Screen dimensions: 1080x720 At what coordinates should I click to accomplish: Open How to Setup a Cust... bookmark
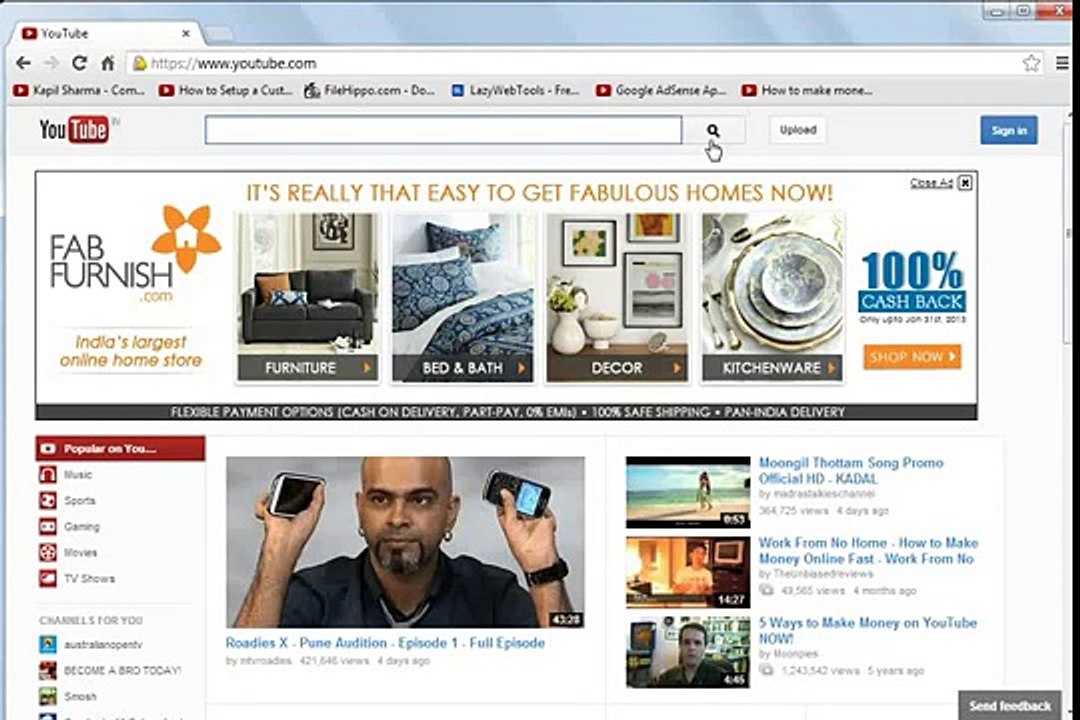pyautogui.click(x=226, y=90)
